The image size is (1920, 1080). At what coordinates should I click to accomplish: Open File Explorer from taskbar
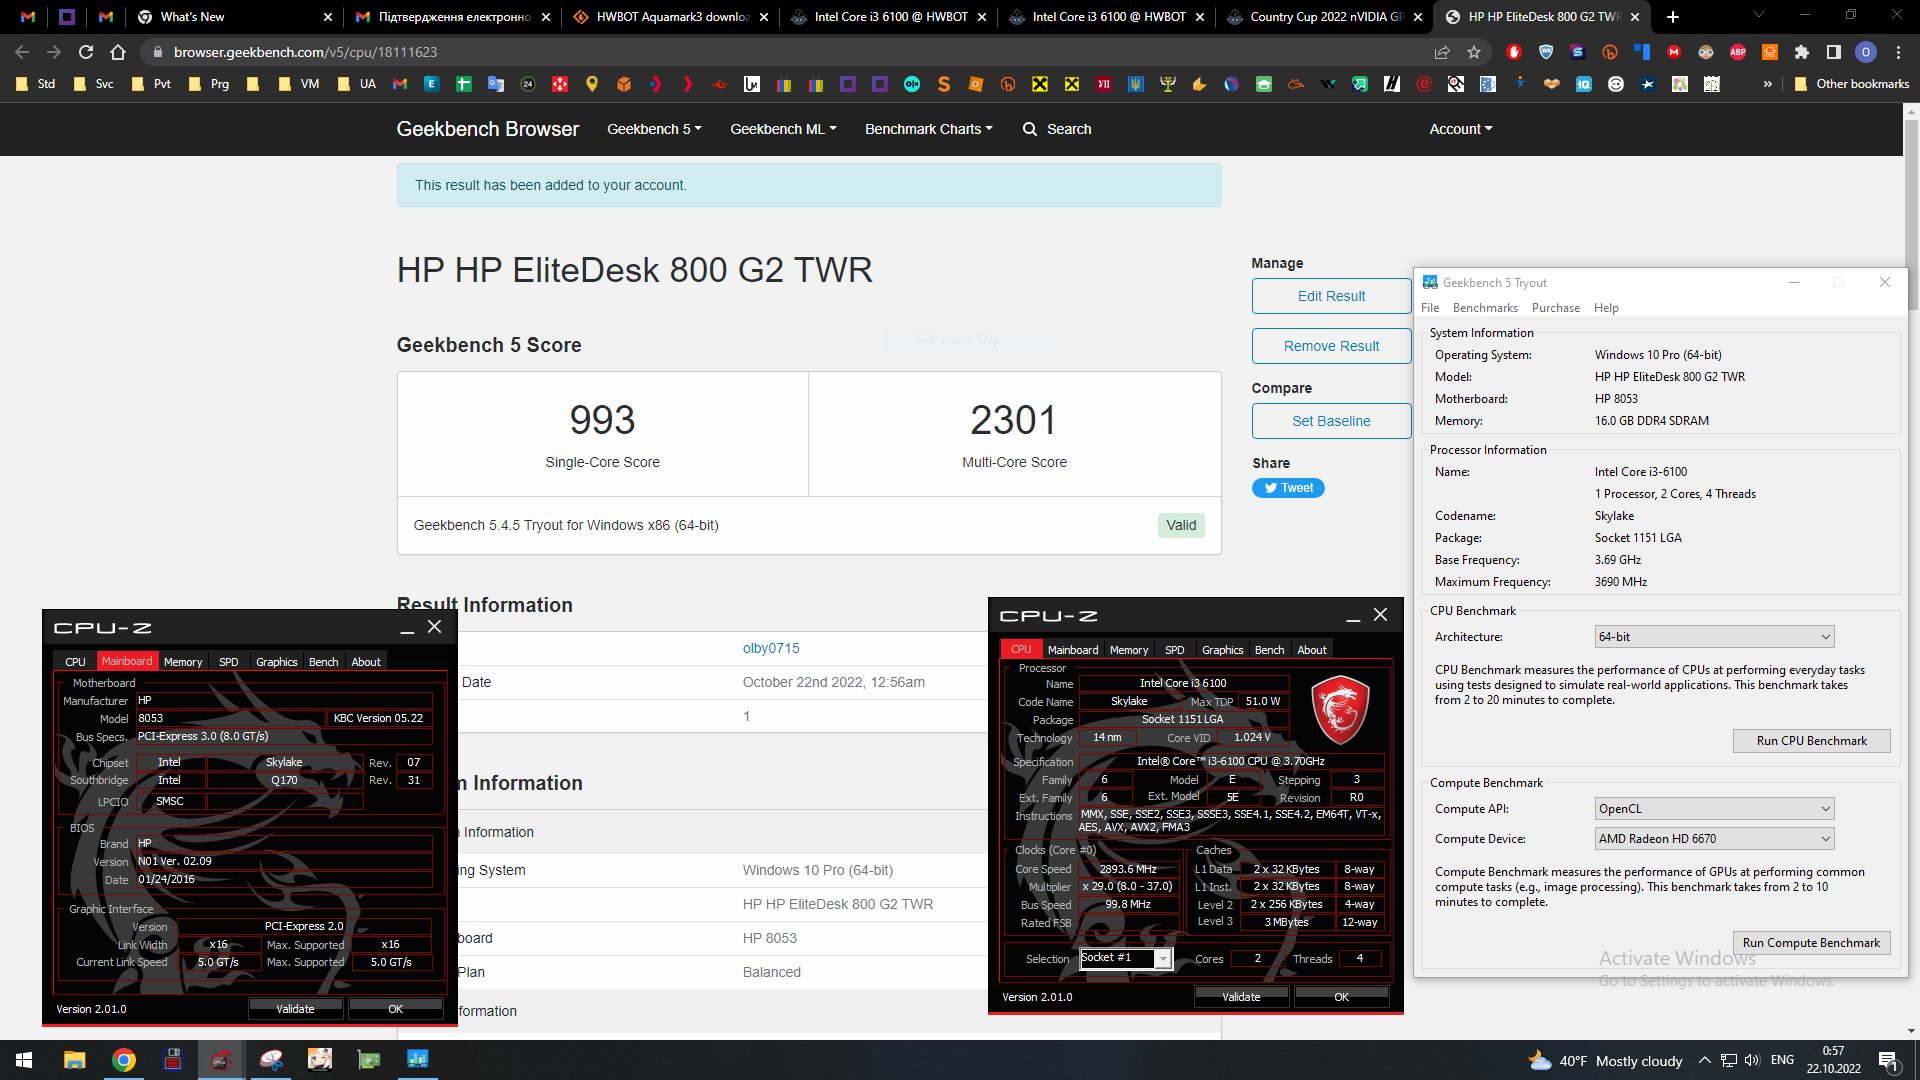[75, 1060]
